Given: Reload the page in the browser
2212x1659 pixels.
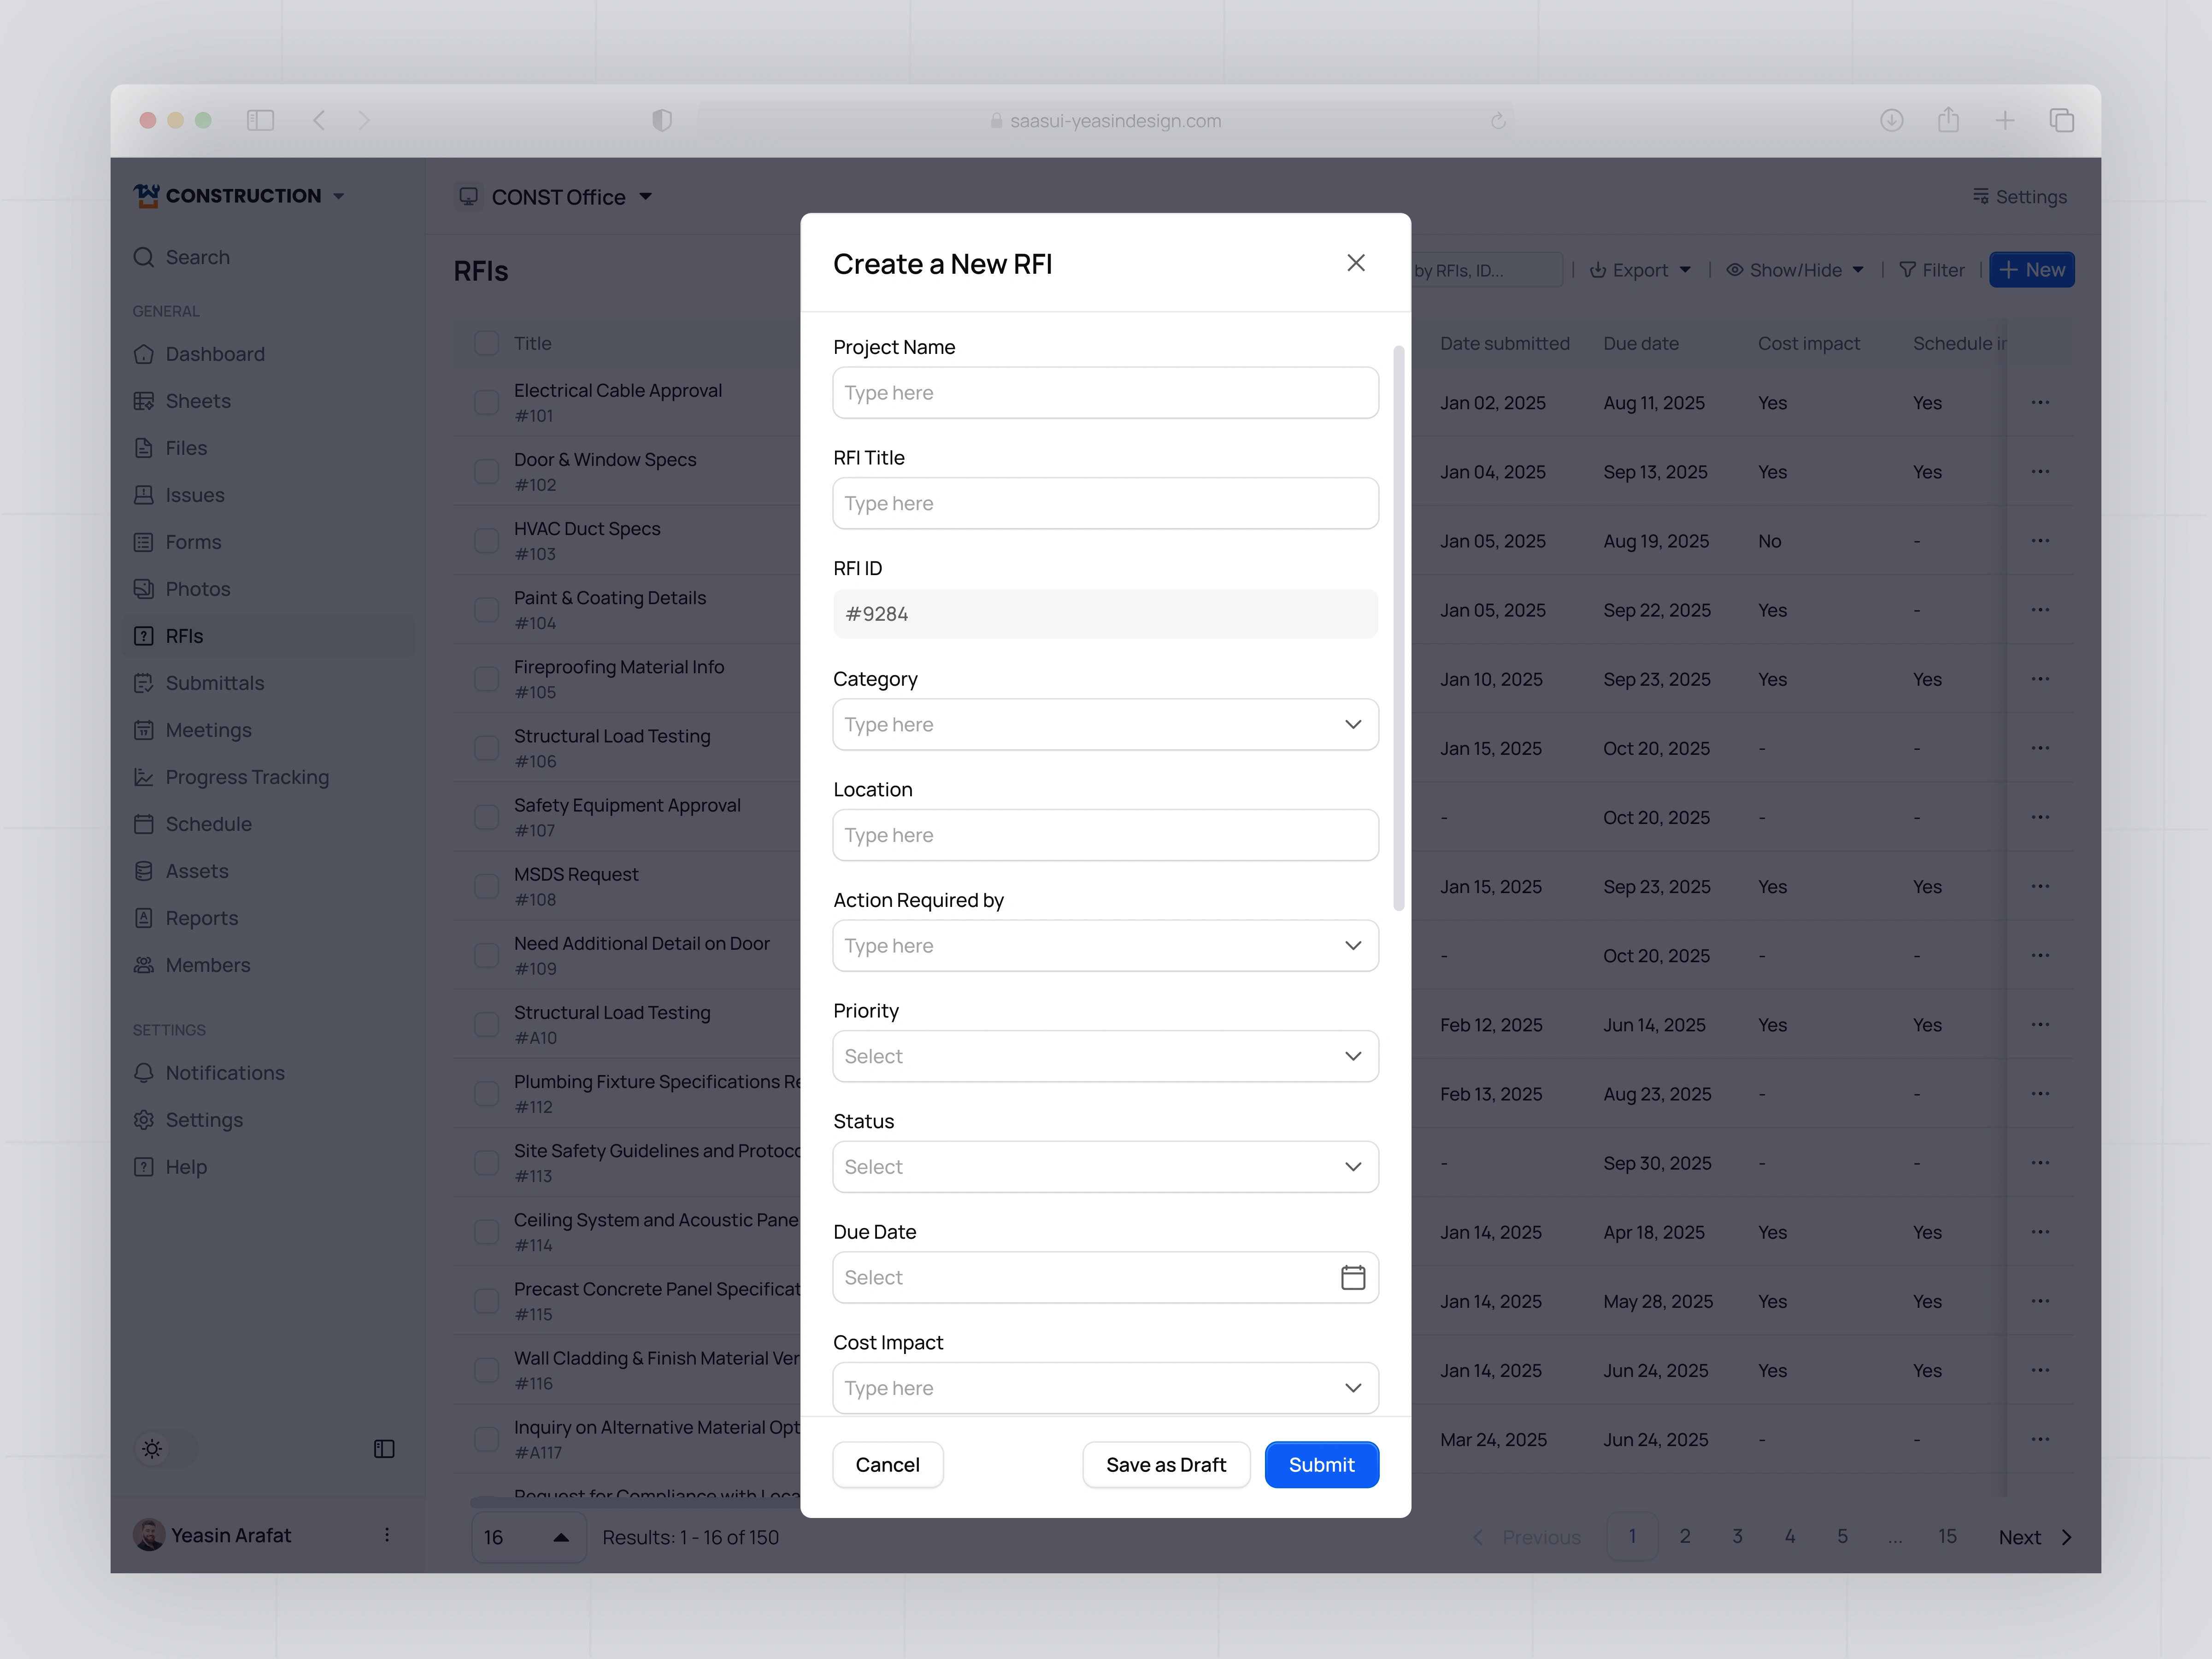Looking at the screenshot, I should click(1498, 121).
